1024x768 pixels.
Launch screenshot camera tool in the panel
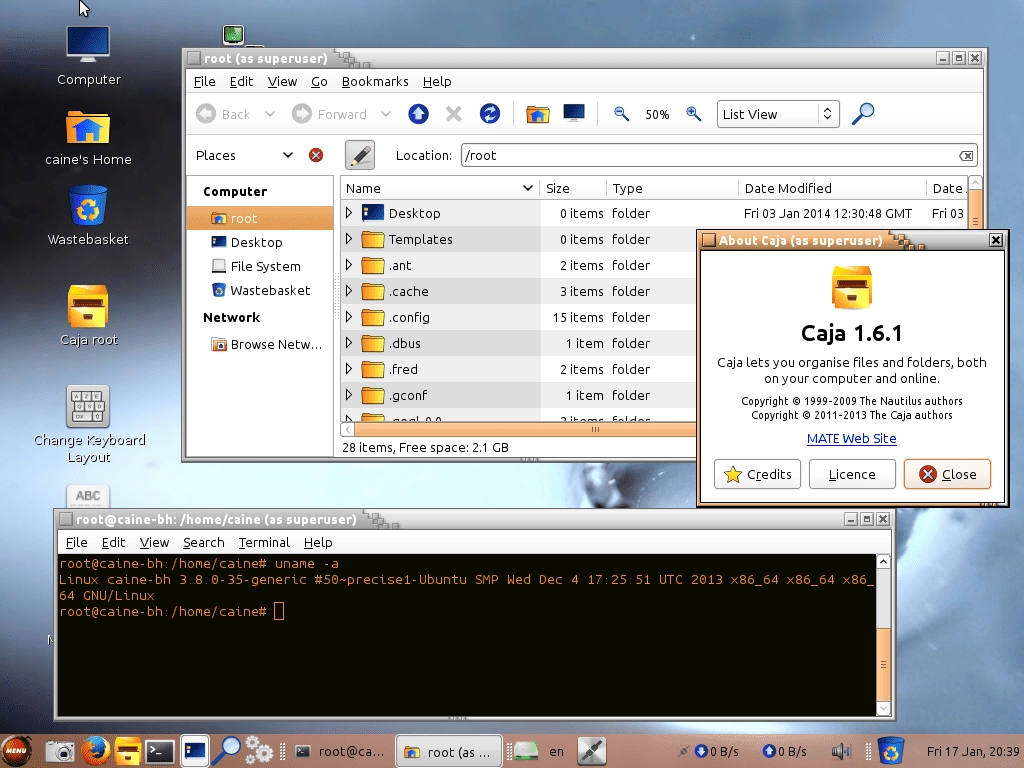(59, 752)
